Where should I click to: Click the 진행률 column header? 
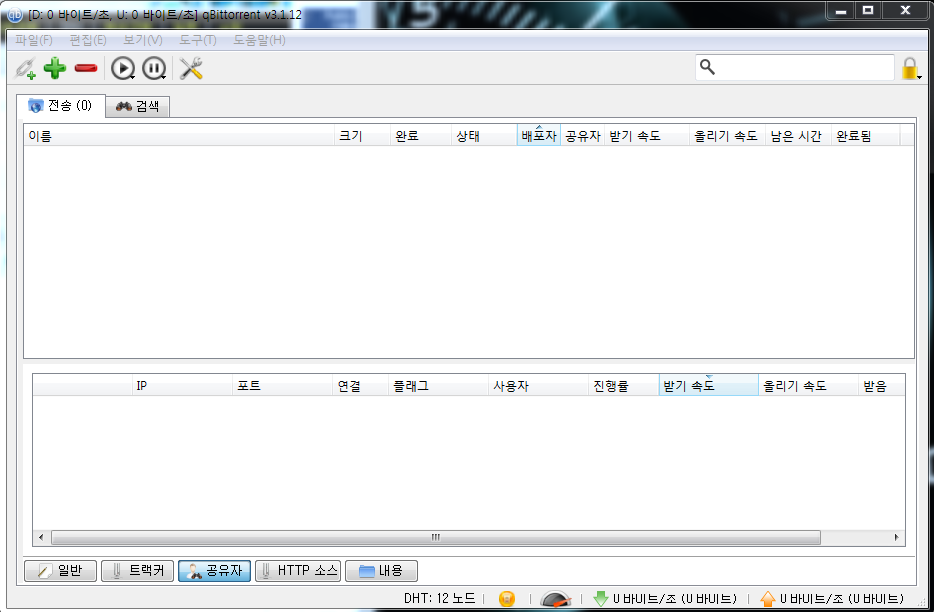coord(623,386)
